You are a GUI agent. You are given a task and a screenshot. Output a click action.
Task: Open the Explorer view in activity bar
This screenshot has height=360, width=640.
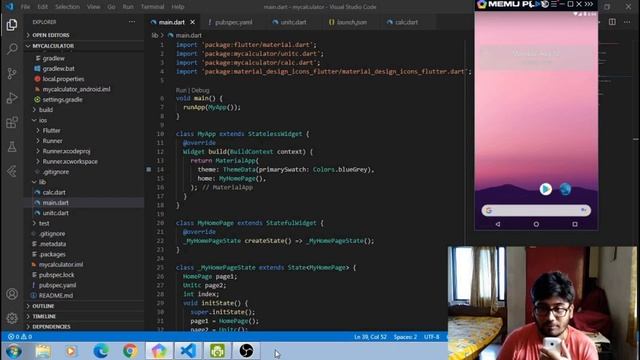point(12,25)
